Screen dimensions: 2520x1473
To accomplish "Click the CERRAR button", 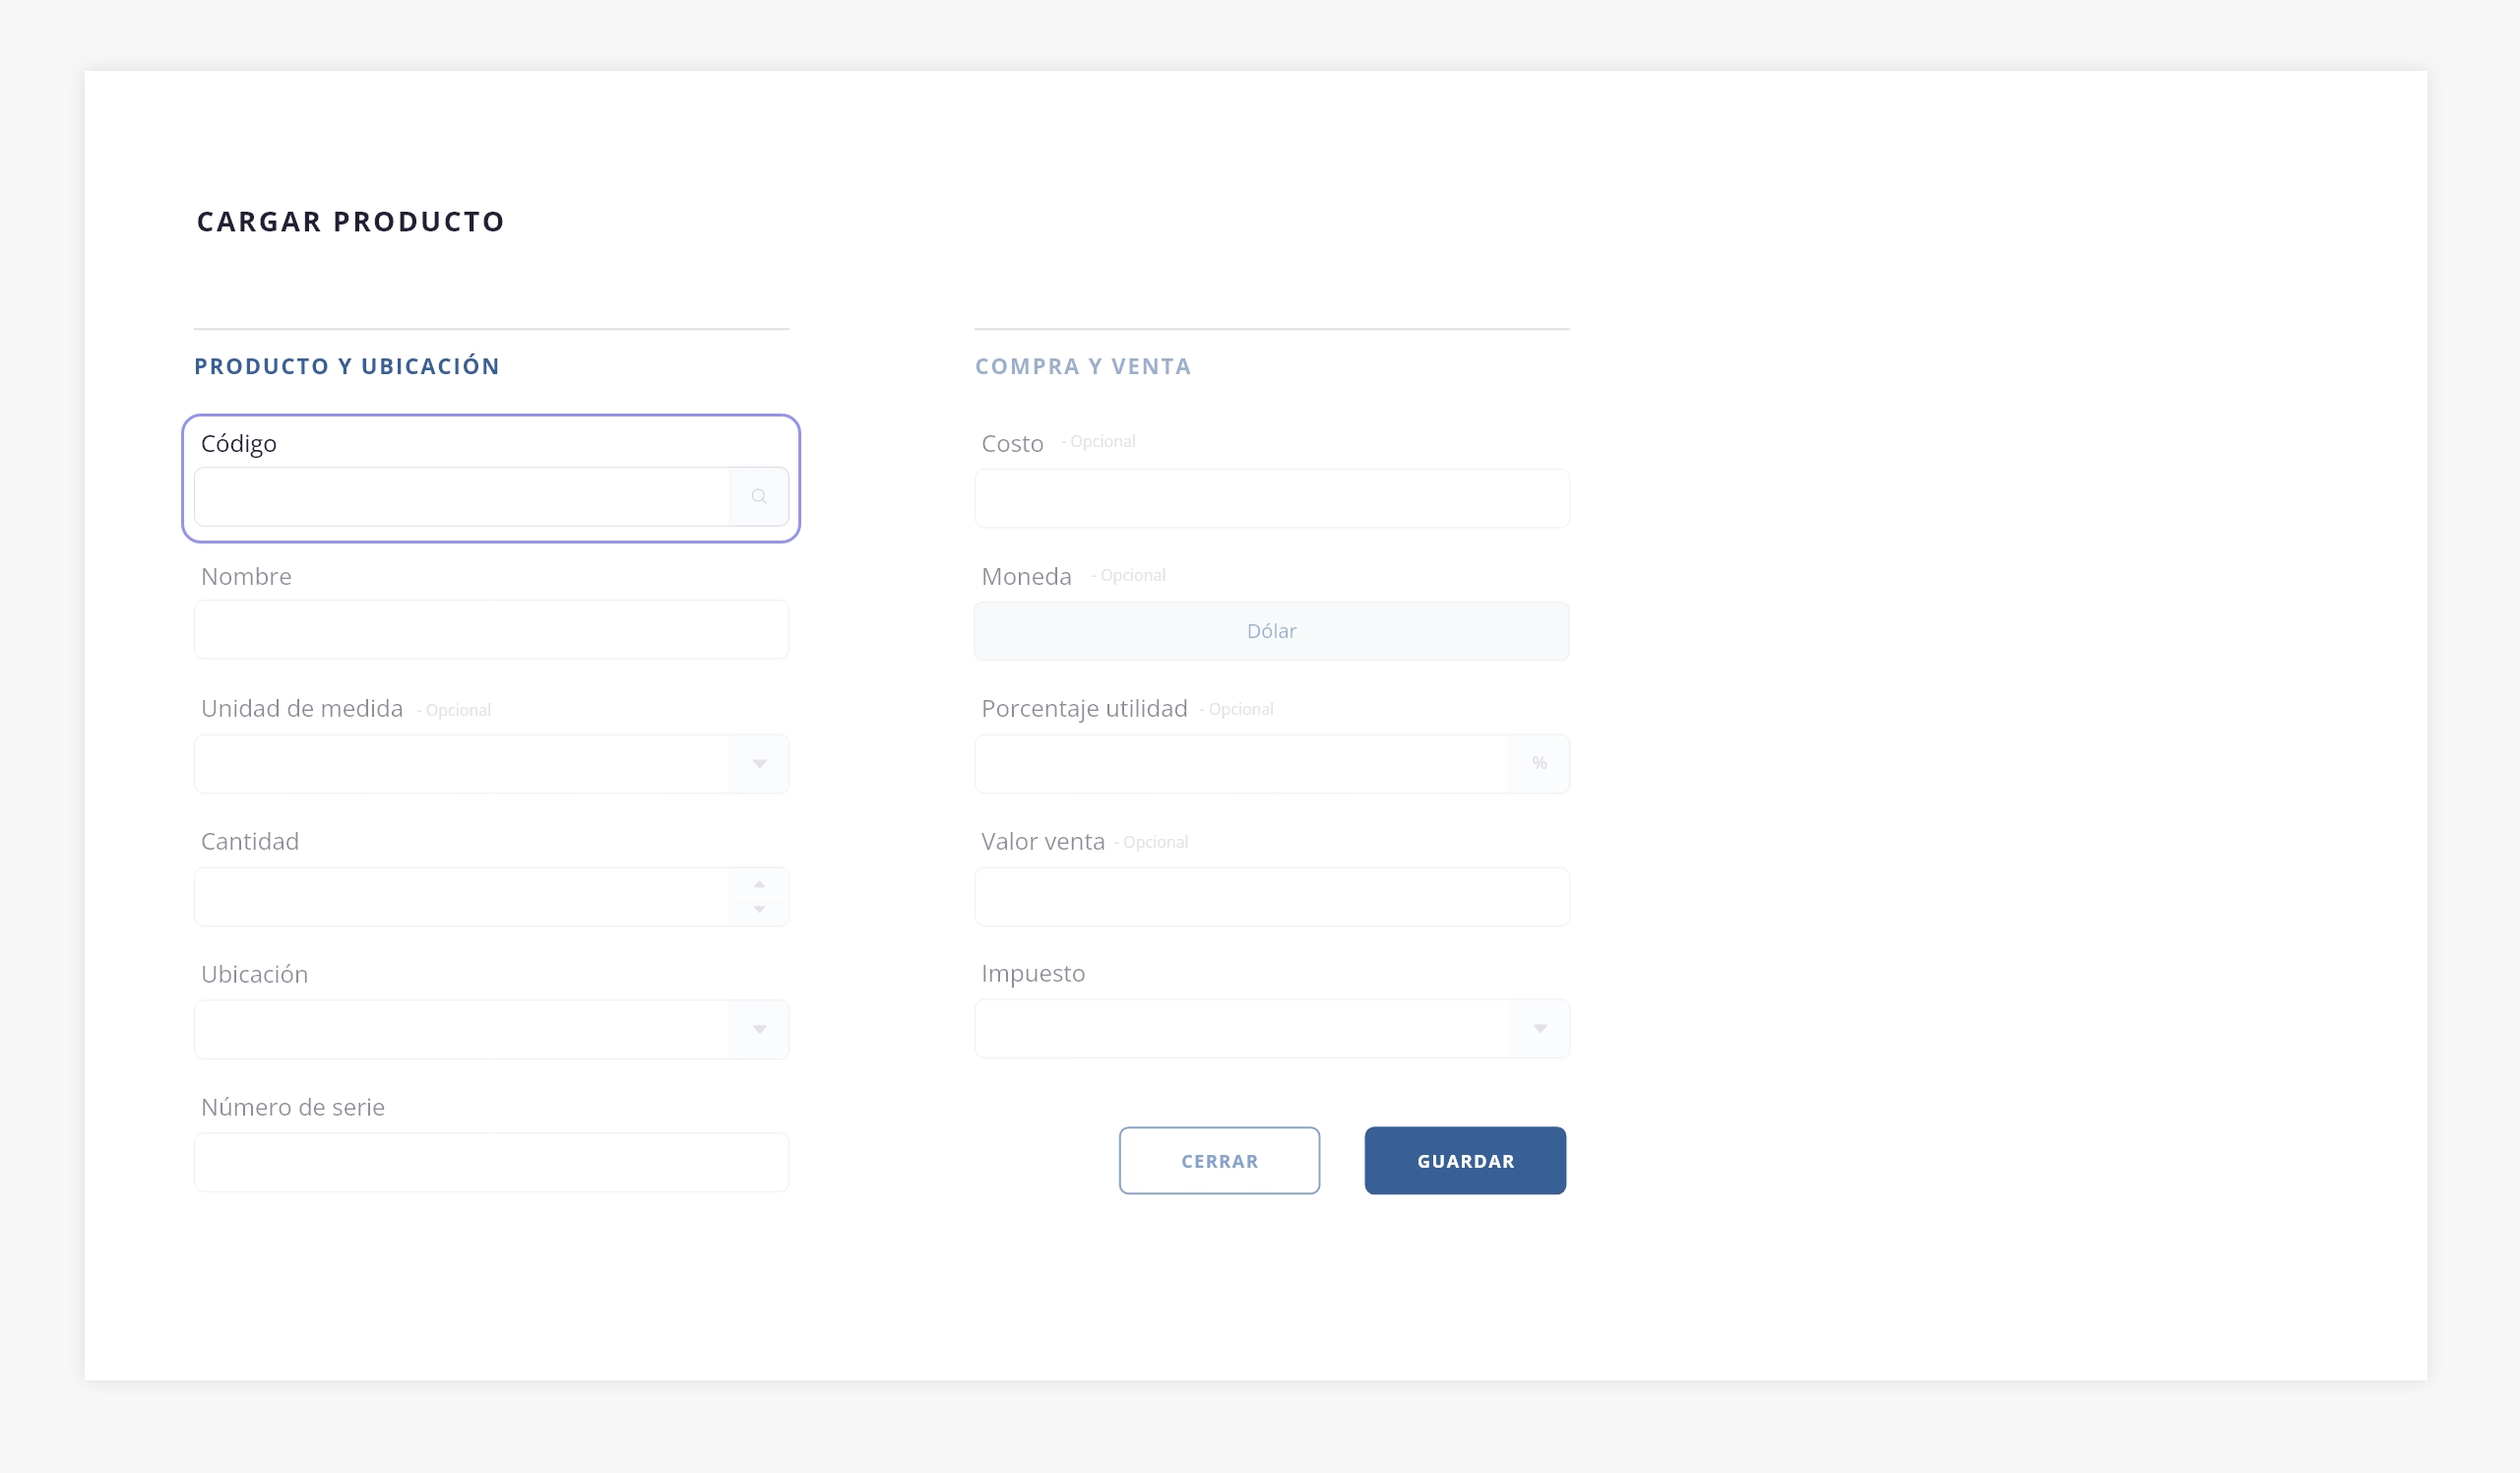I will pos(1219,1160).
